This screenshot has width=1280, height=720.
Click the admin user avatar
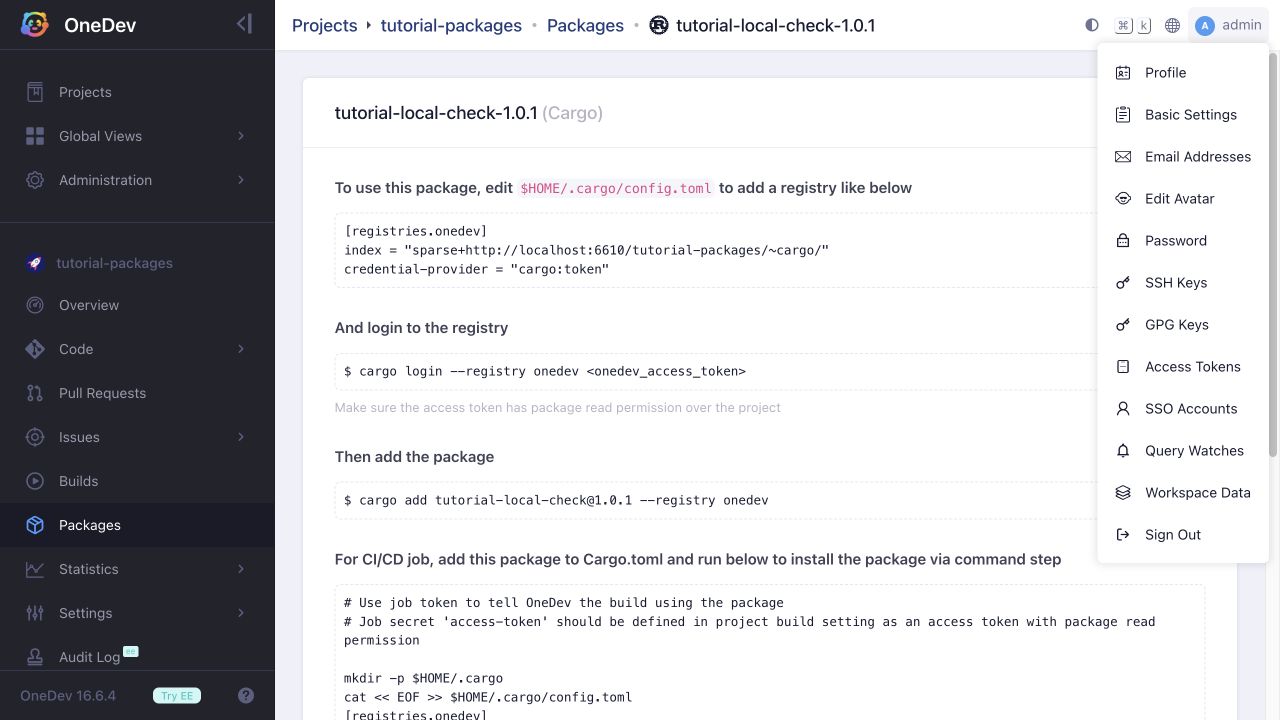click(1205, 25)
